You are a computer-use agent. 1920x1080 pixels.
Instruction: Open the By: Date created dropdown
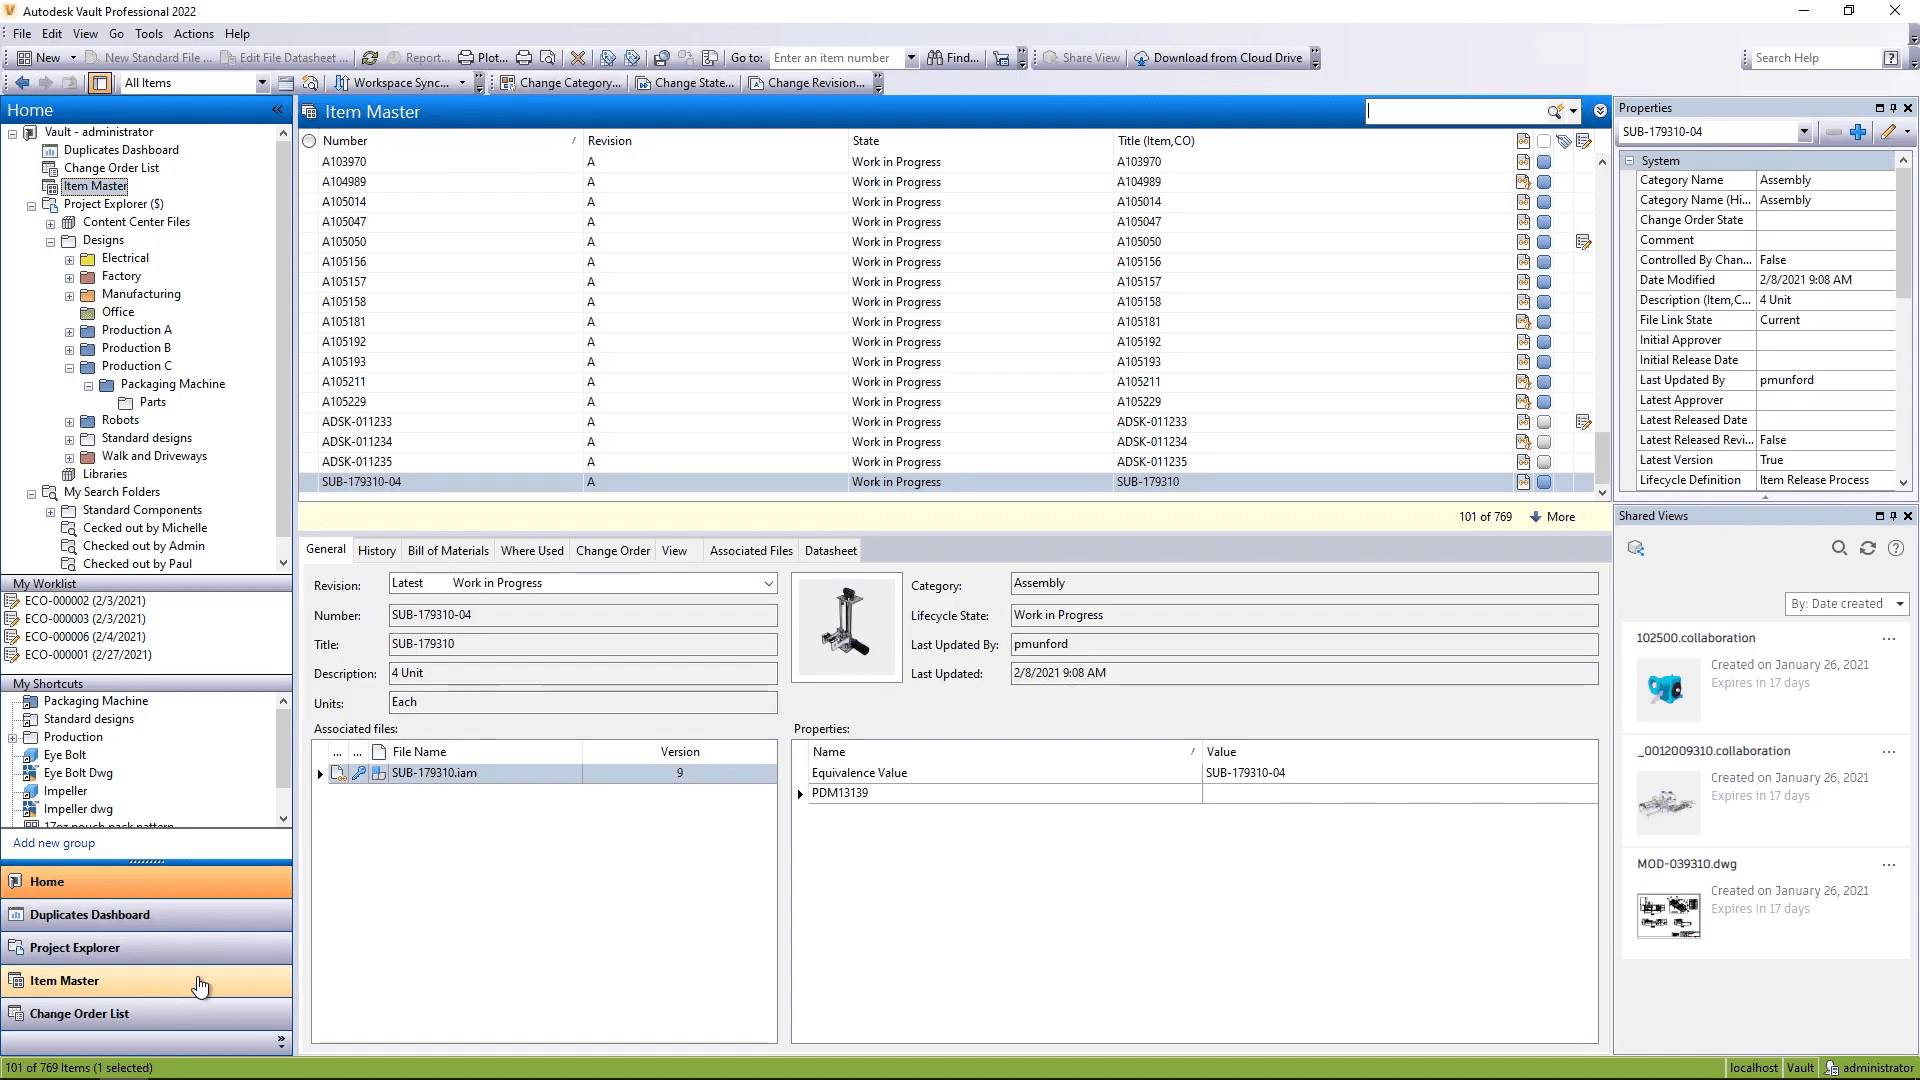1846,604
